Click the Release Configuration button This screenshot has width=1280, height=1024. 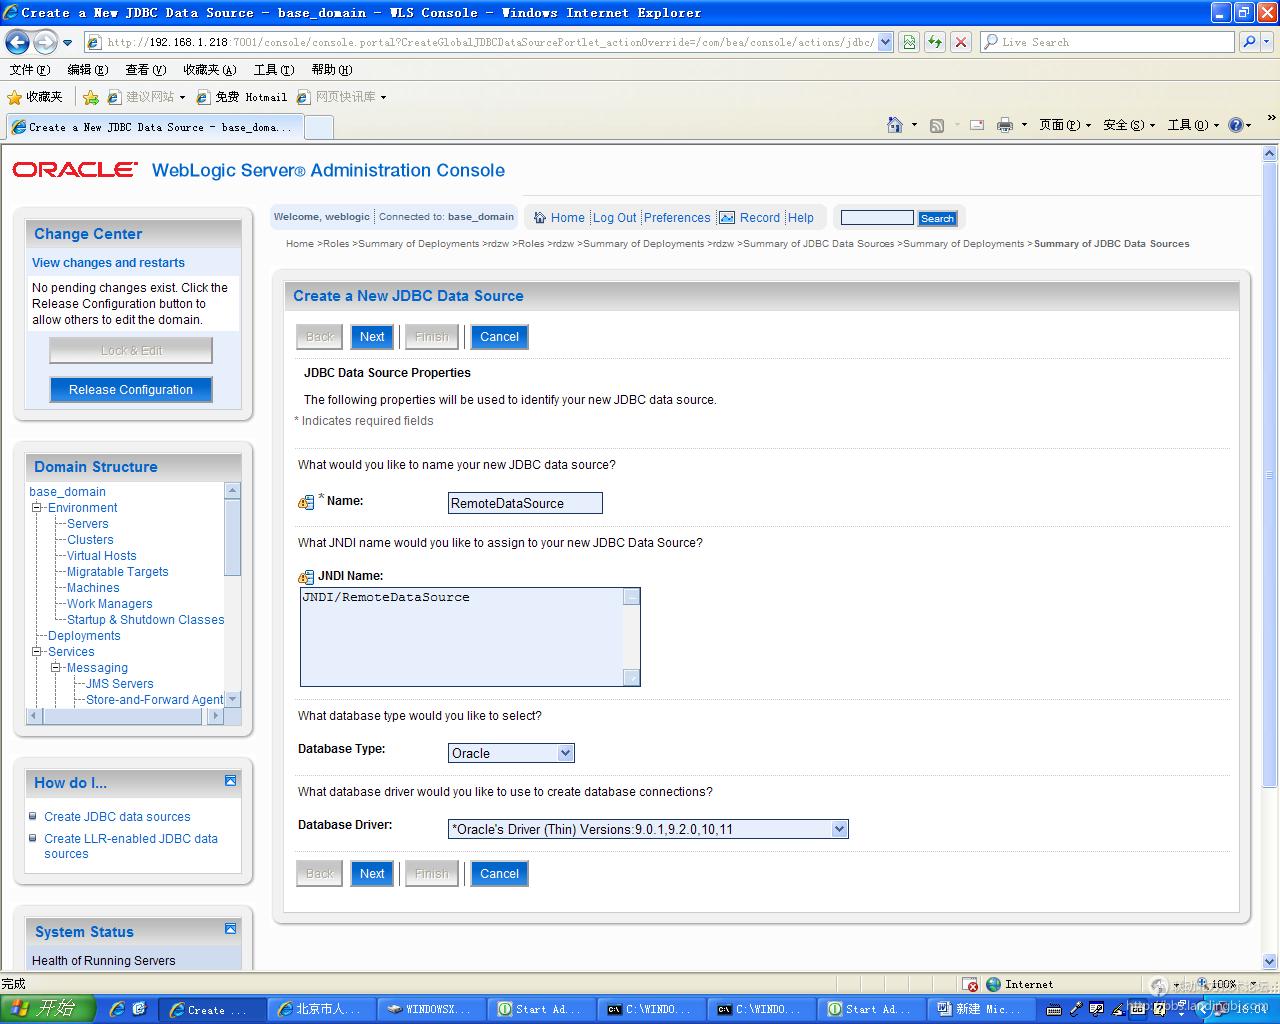click(x=131, y=390)
